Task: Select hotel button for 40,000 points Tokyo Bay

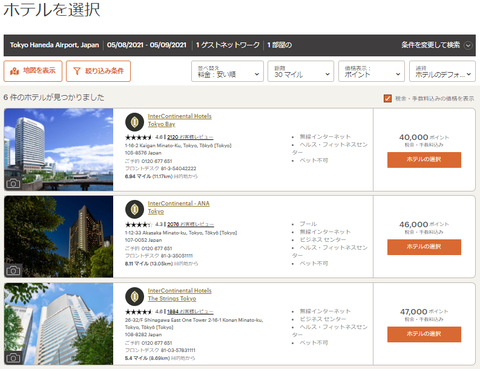Action: pyautogui.click(x=424, y=160)
